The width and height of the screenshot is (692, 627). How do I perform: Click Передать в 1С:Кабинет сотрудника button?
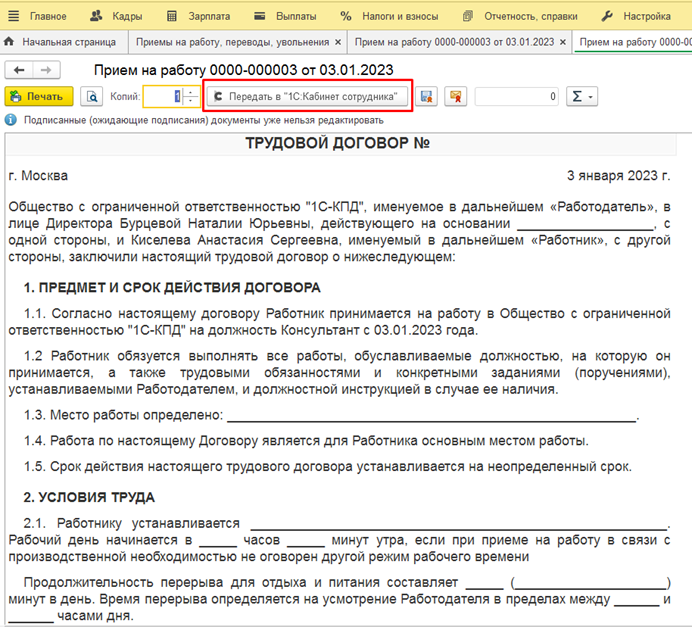(x=307, y=97)
